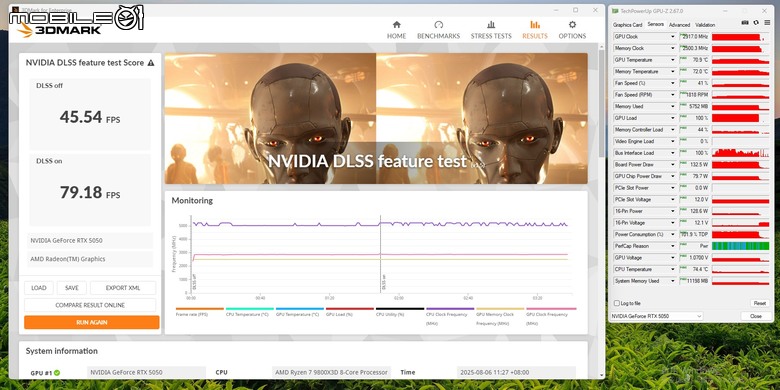
Task: Click the DLSS on marker in monitoring graph
Action: point(384,282)
